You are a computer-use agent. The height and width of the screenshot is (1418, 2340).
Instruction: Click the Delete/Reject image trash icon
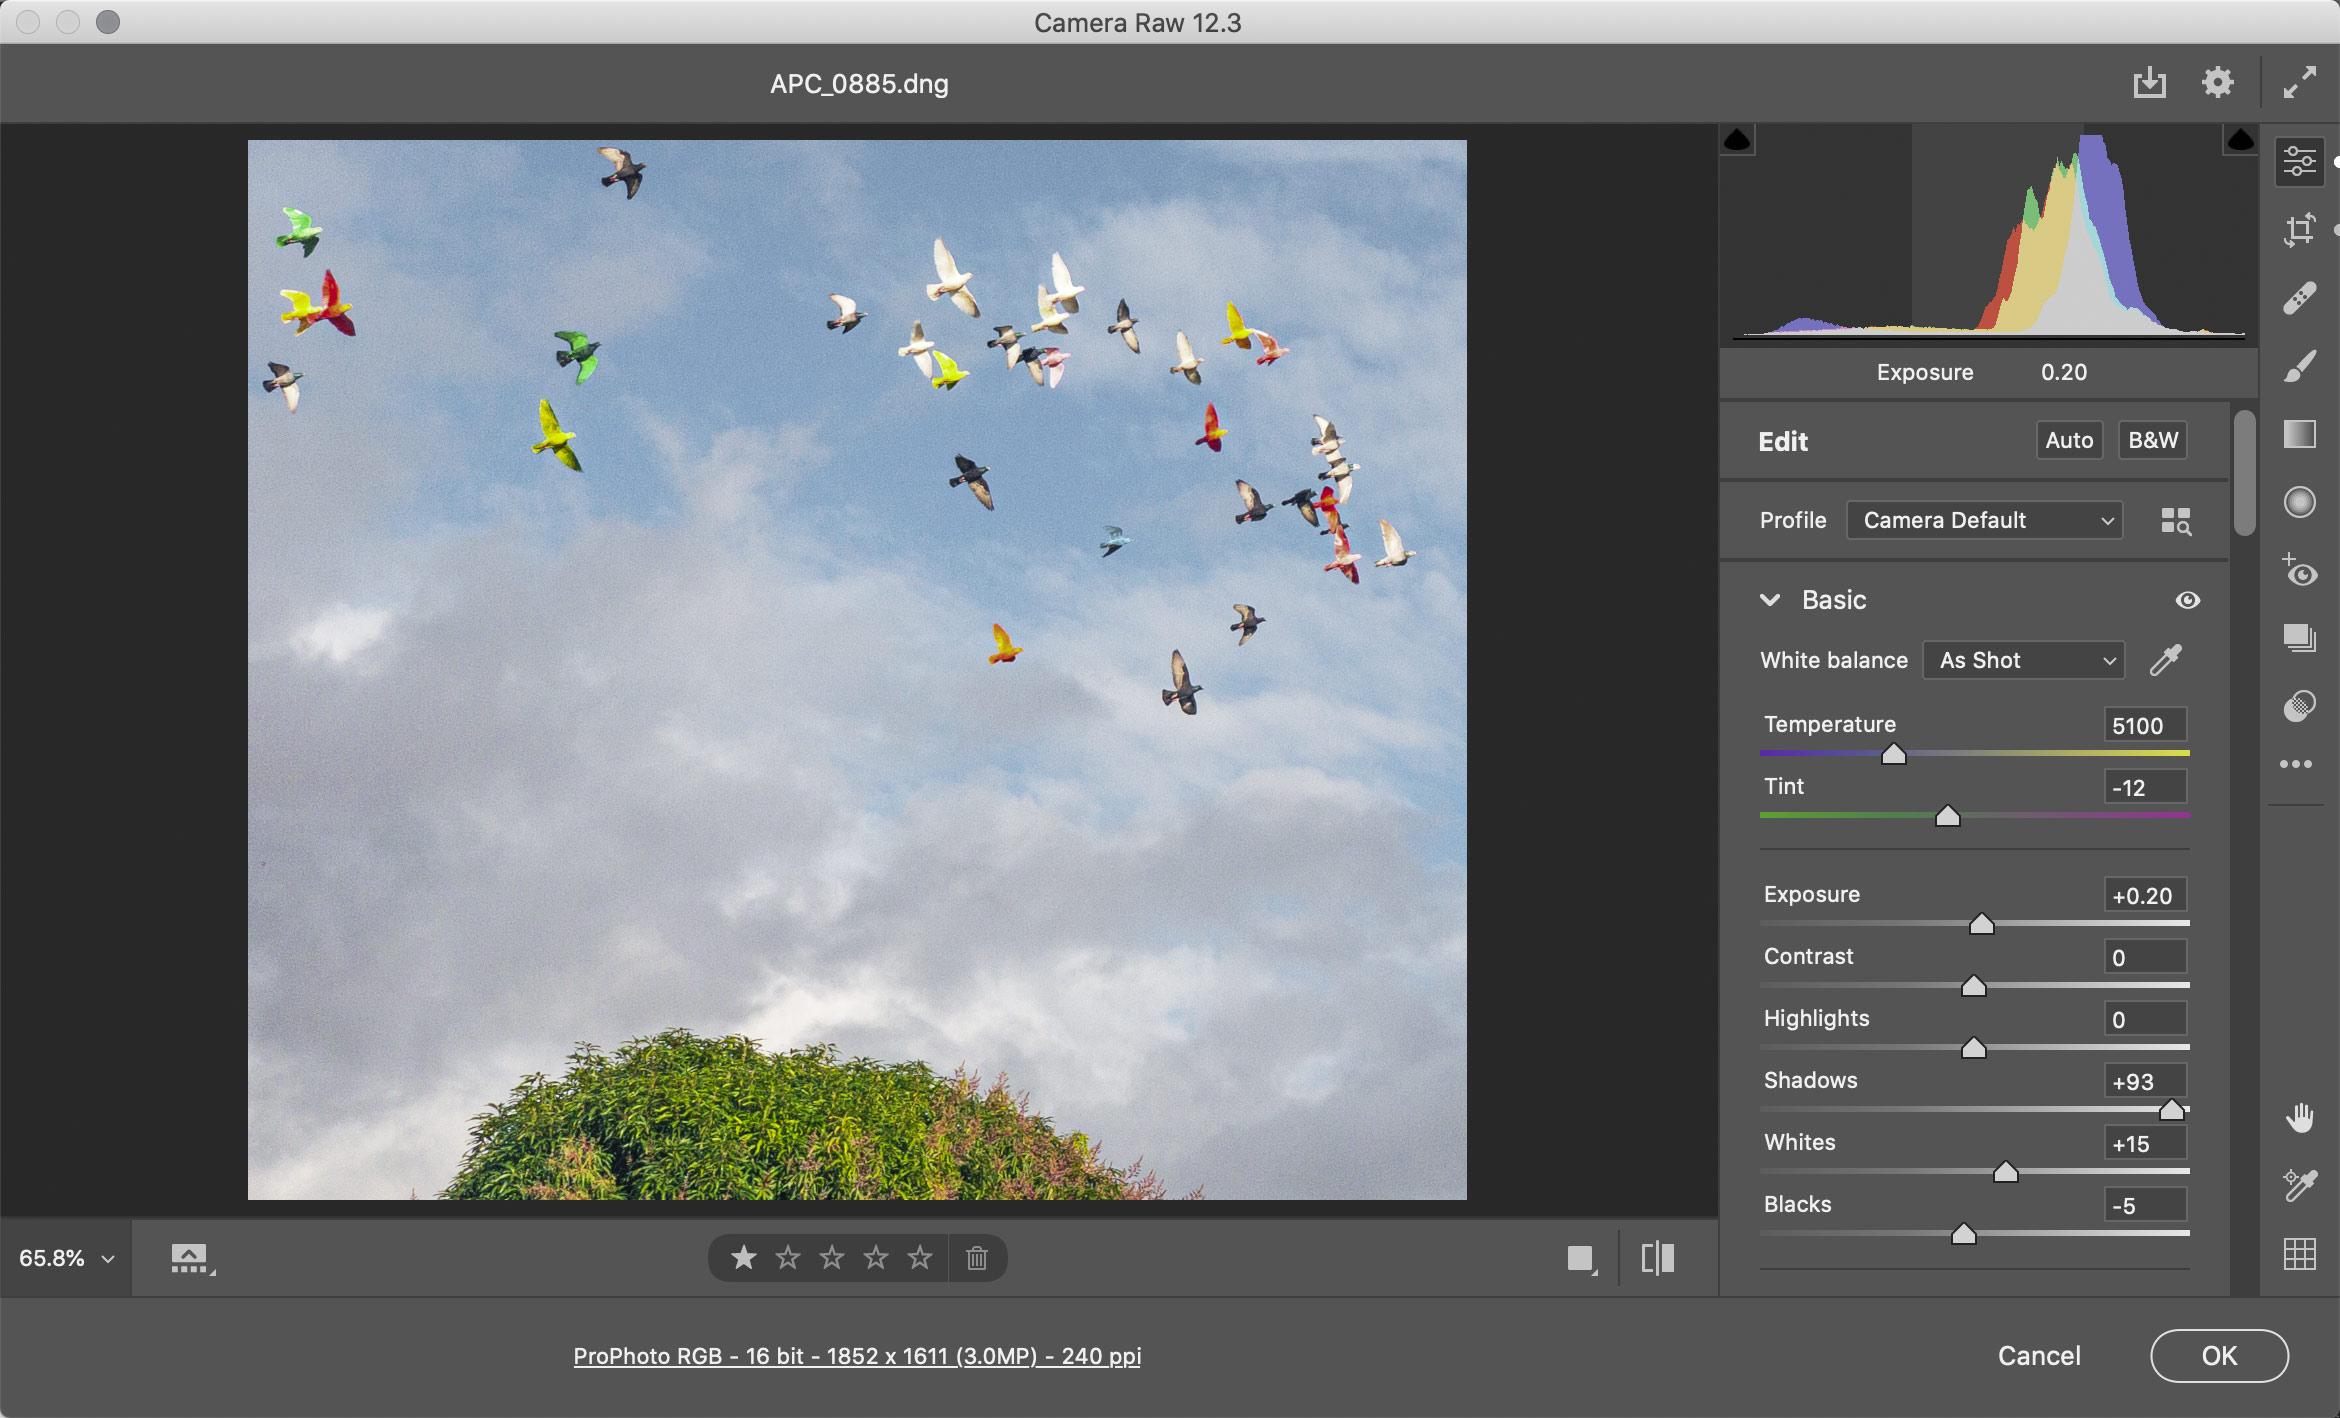coord(974,1257)
